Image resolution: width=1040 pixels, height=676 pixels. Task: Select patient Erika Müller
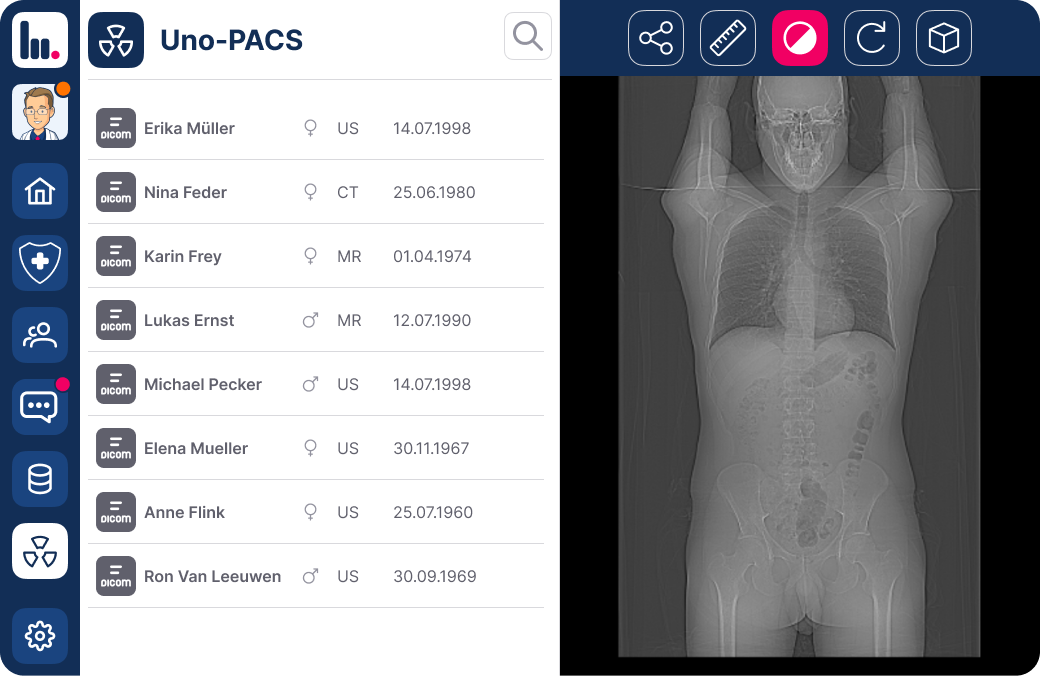tap(189, 128)
